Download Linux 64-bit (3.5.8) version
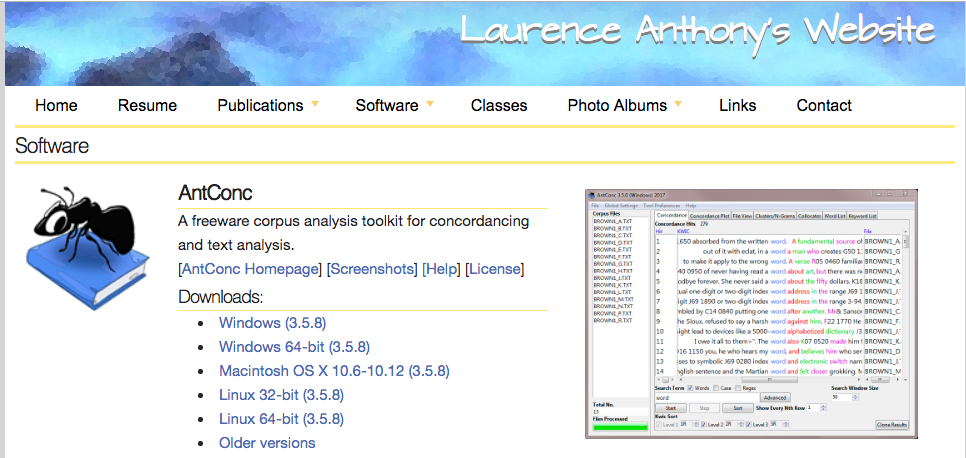966x458 pixels. click(281, 419)
